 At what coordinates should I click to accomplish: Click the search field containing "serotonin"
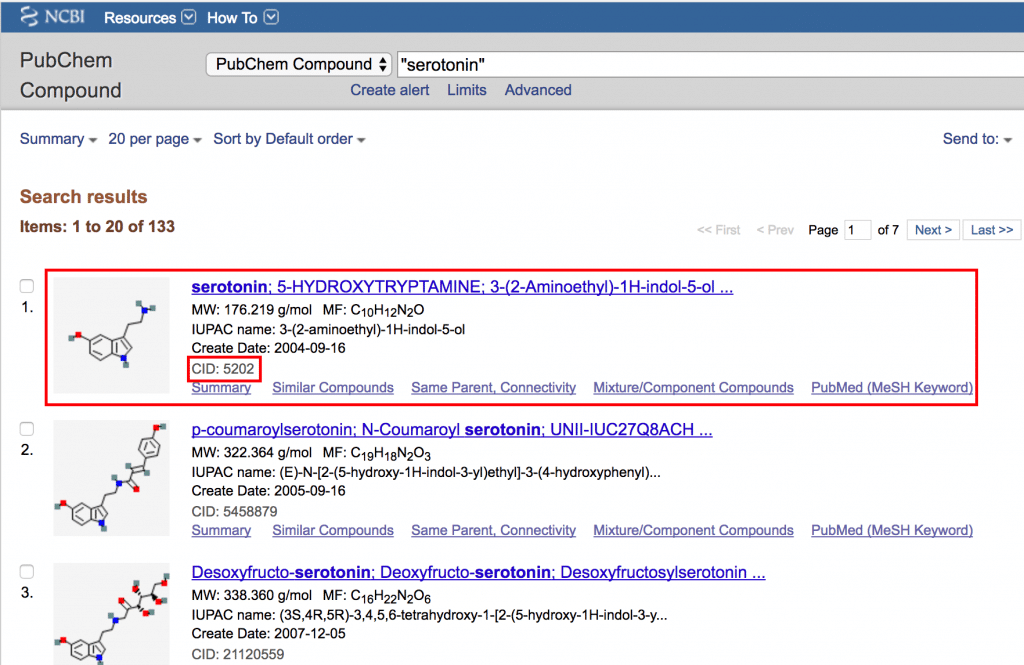point(711,65)
